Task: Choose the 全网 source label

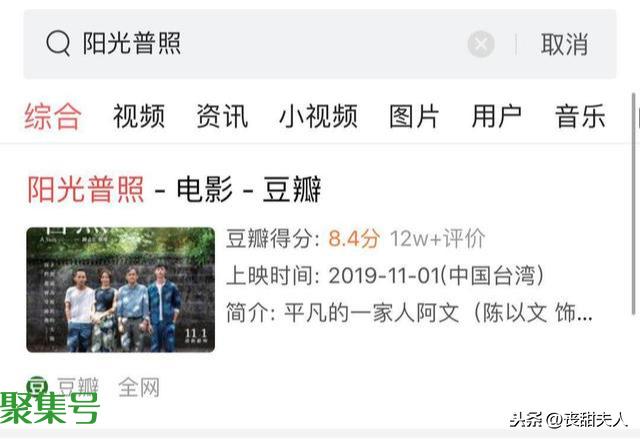Action: [139, 387]
